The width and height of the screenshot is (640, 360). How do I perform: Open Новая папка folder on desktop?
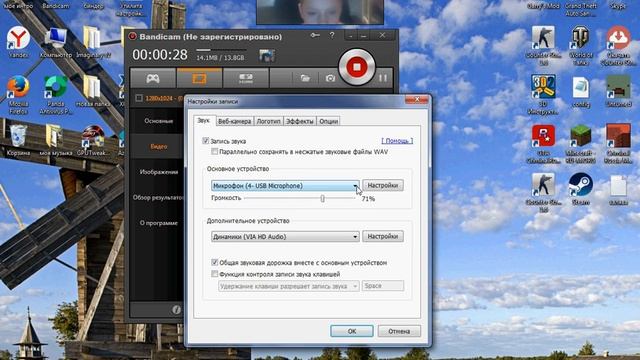[93, 91]
